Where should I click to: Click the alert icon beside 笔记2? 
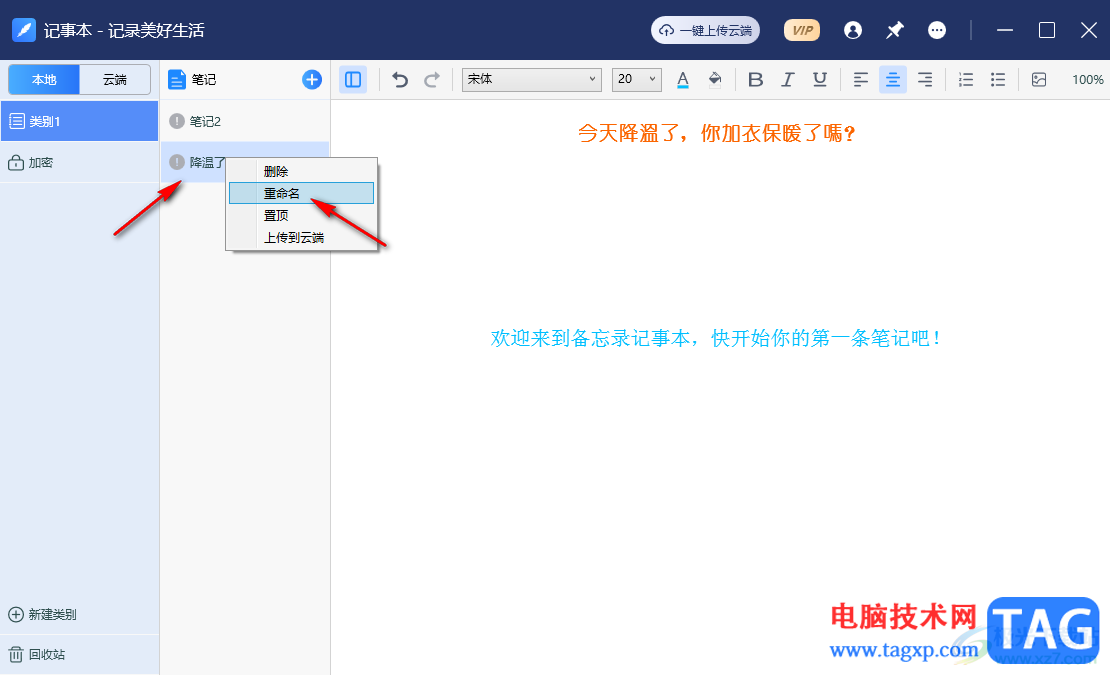click(x=177, y=121)
